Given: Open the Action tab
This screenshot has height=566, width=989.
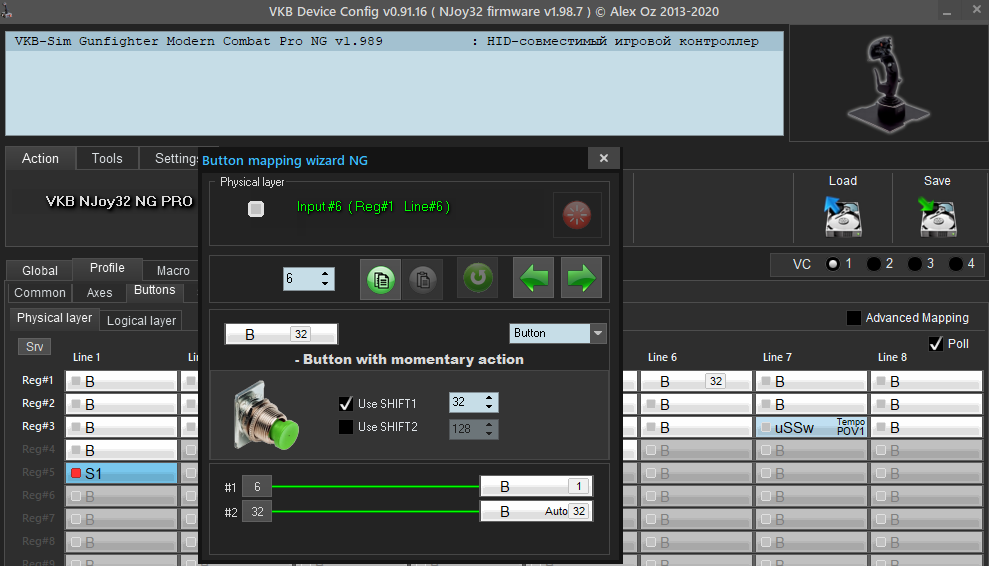Looking at the screenshot, I should [x=40, y=158].
